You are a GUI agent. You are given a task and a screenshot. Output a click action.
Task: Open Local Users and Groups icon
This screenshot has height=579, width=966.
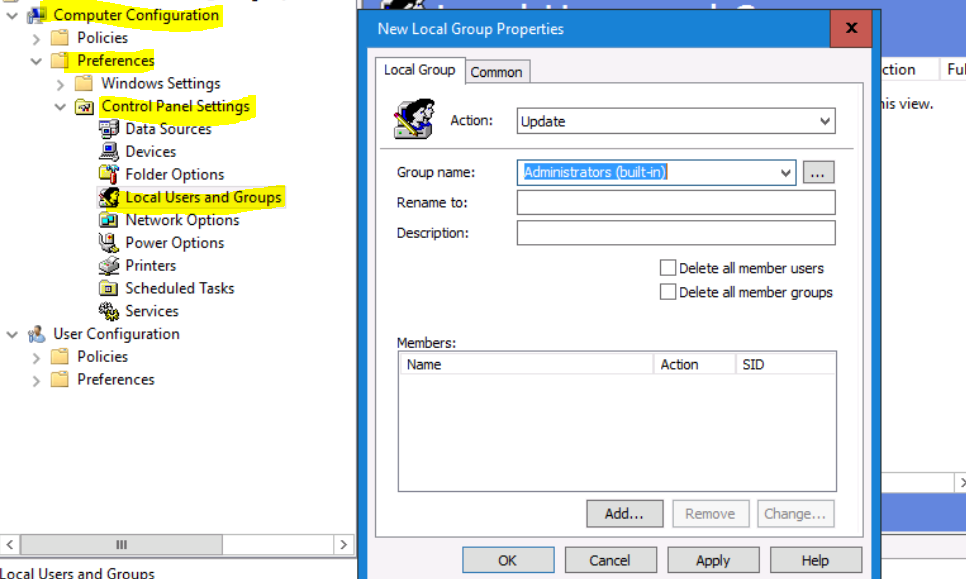click(108, 197)
